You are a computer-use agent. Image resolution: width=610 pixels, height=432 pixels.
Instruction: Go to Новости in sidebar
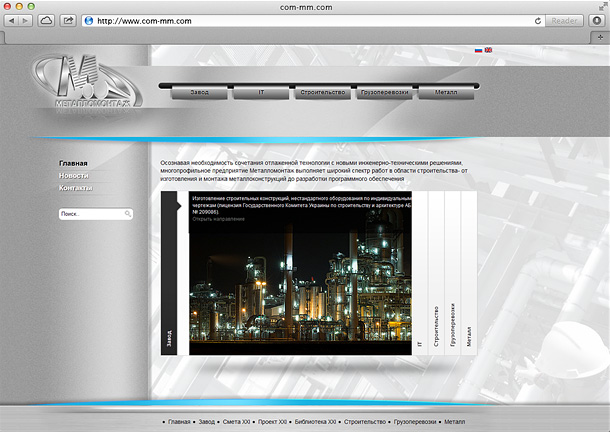pos(74,176)
